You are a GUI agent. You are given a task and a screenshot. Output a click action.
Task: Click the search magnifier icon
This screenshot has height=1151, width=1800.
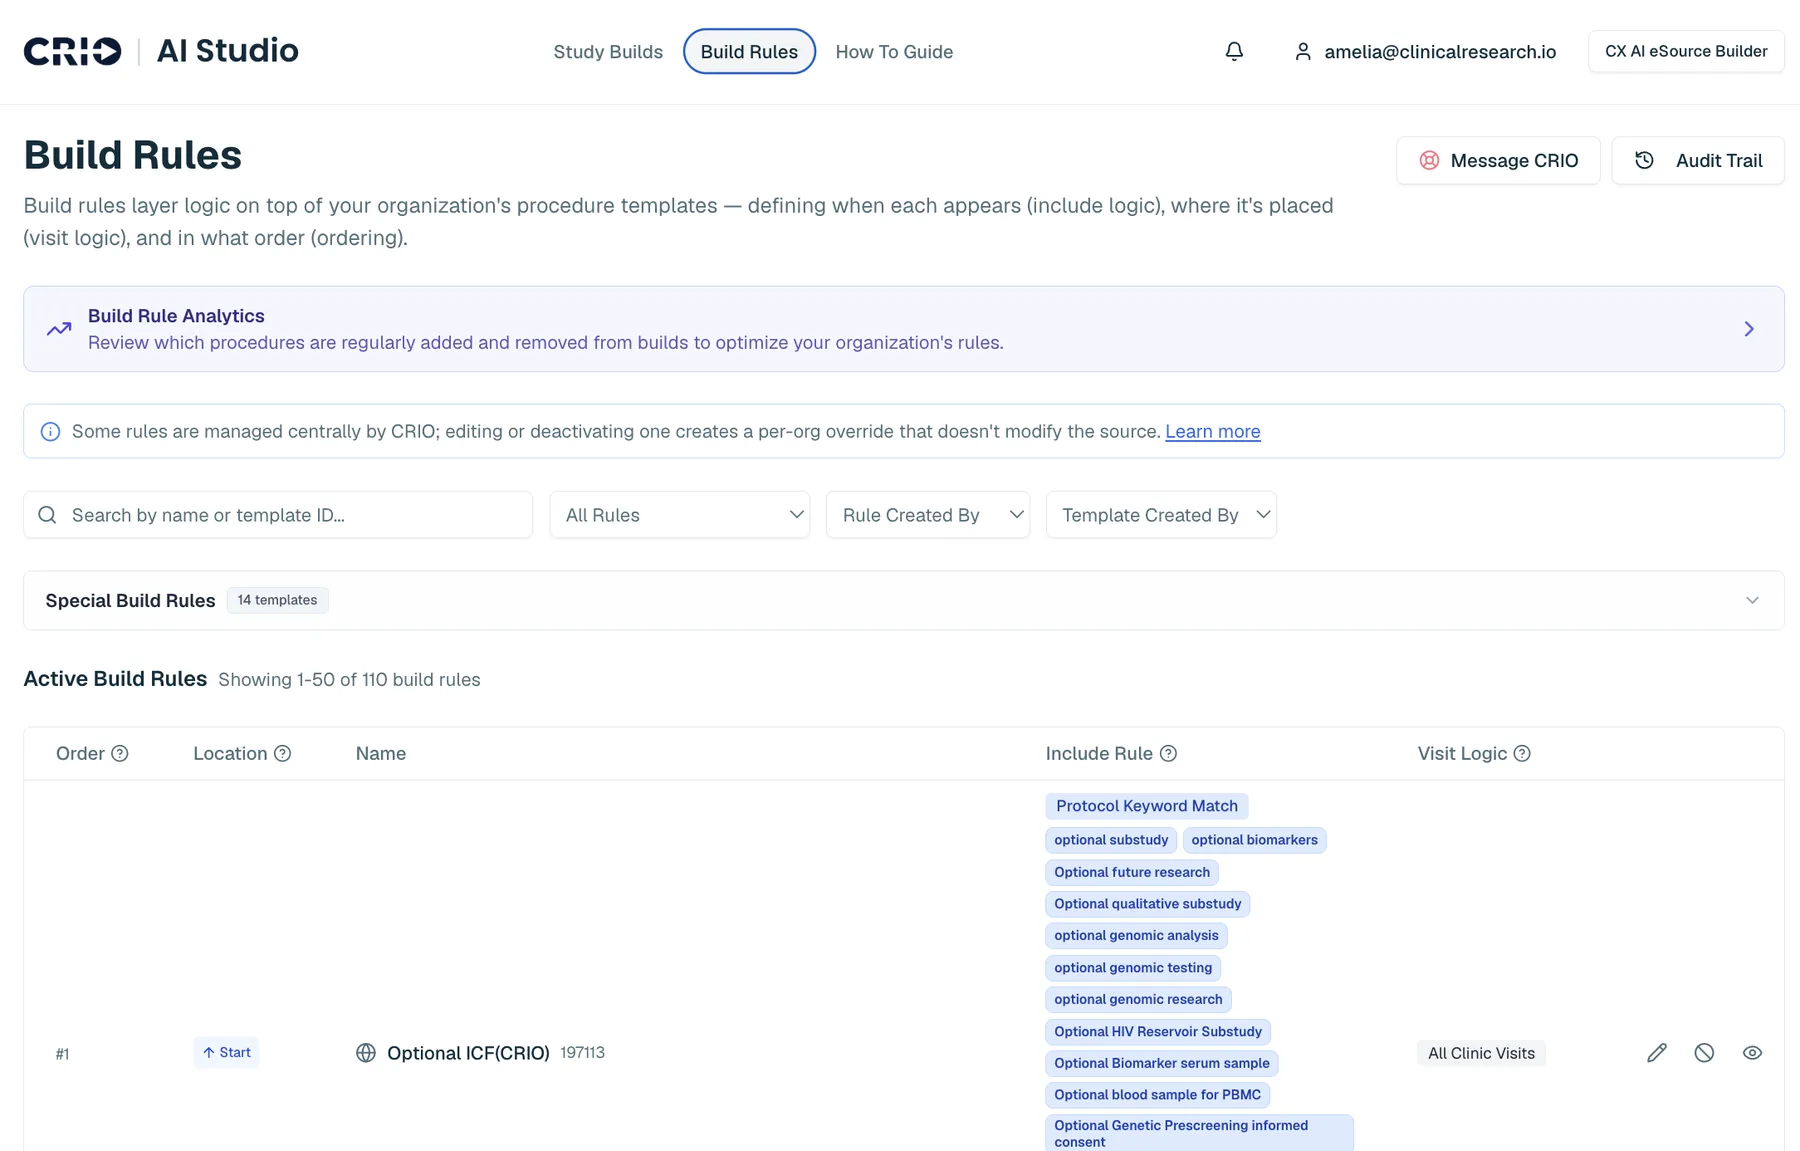[47, 515]
